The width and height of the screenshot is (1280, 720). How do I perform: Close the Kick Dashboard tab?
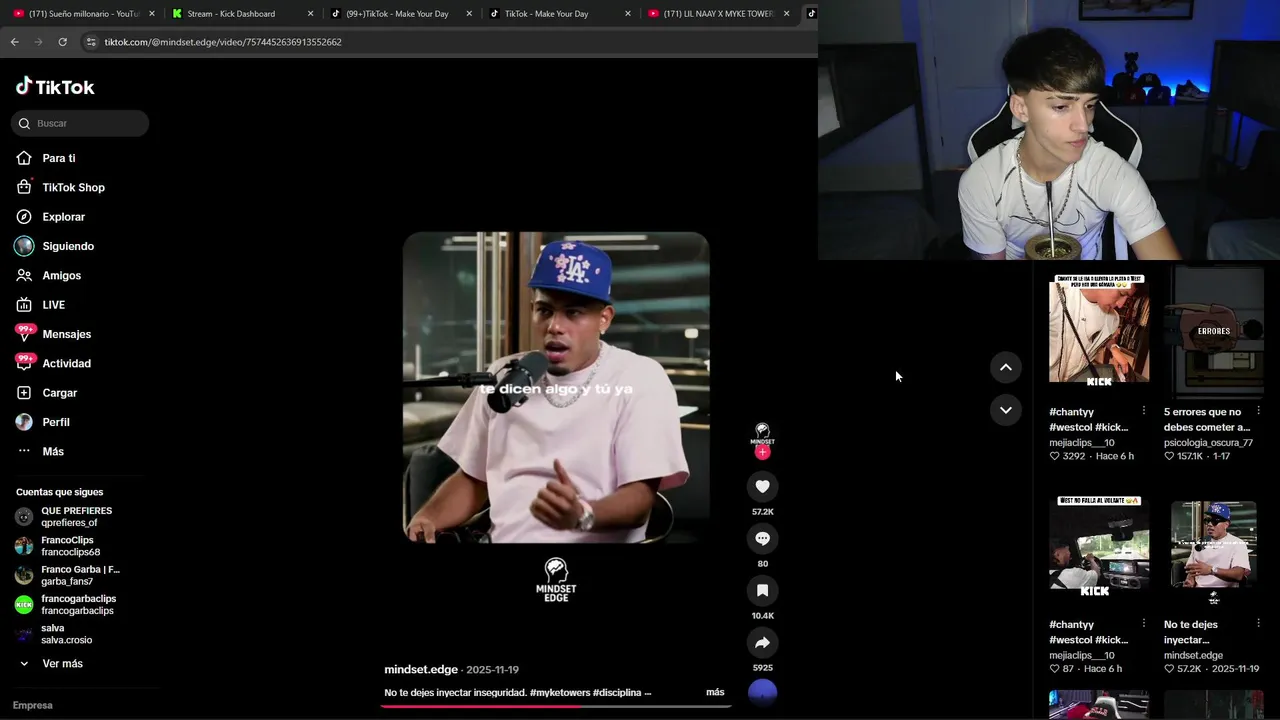(x=310, y=14)
